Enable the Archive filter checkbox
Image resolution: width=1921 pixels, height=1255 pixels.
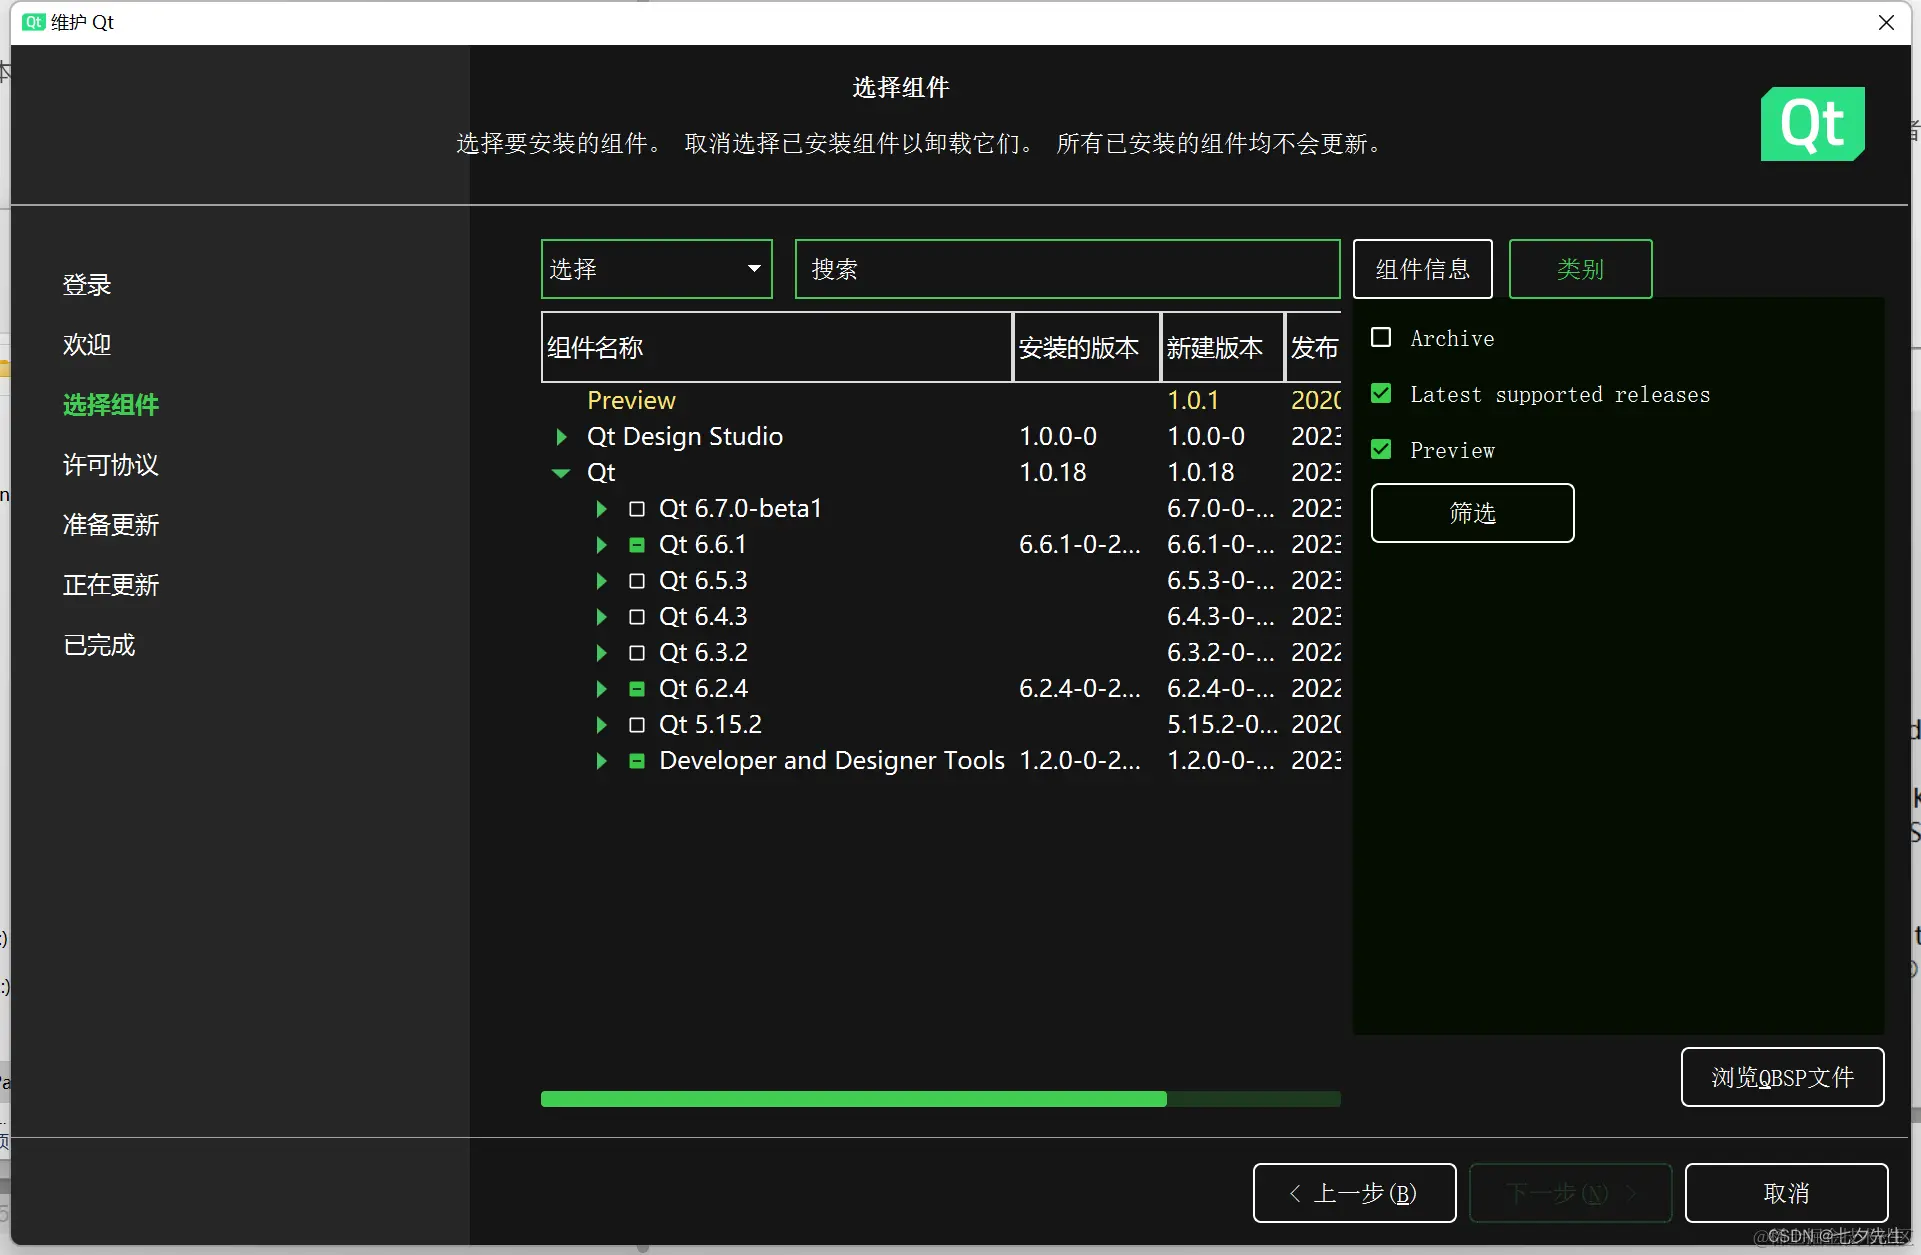(x=1381, y=338)
